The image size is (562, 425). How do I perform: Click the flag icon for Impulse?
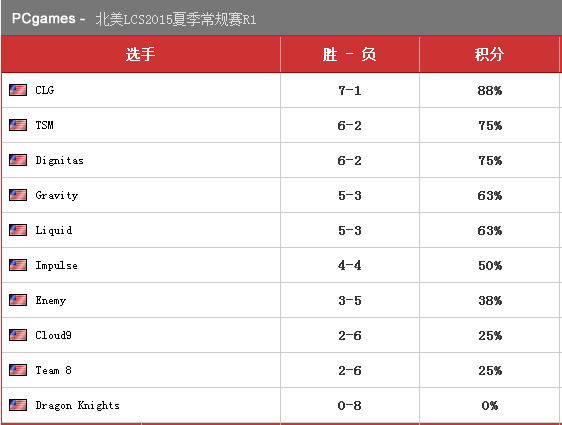click(18, 265)
